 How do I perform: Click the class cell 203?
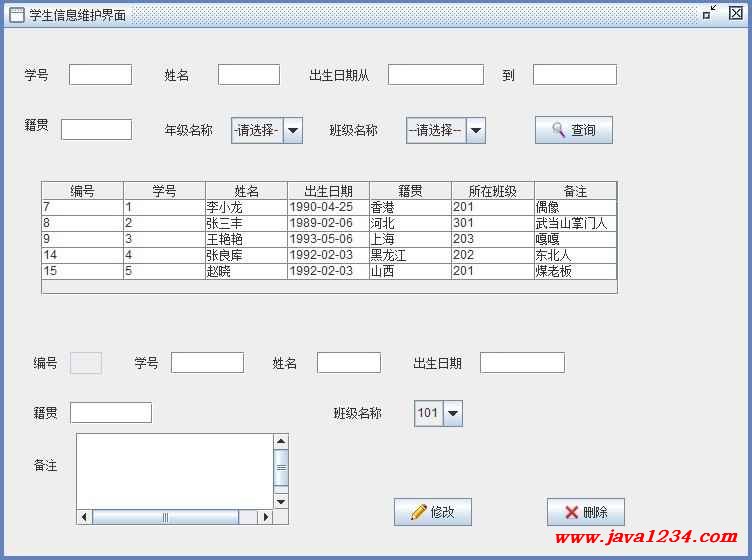point(493,239)
